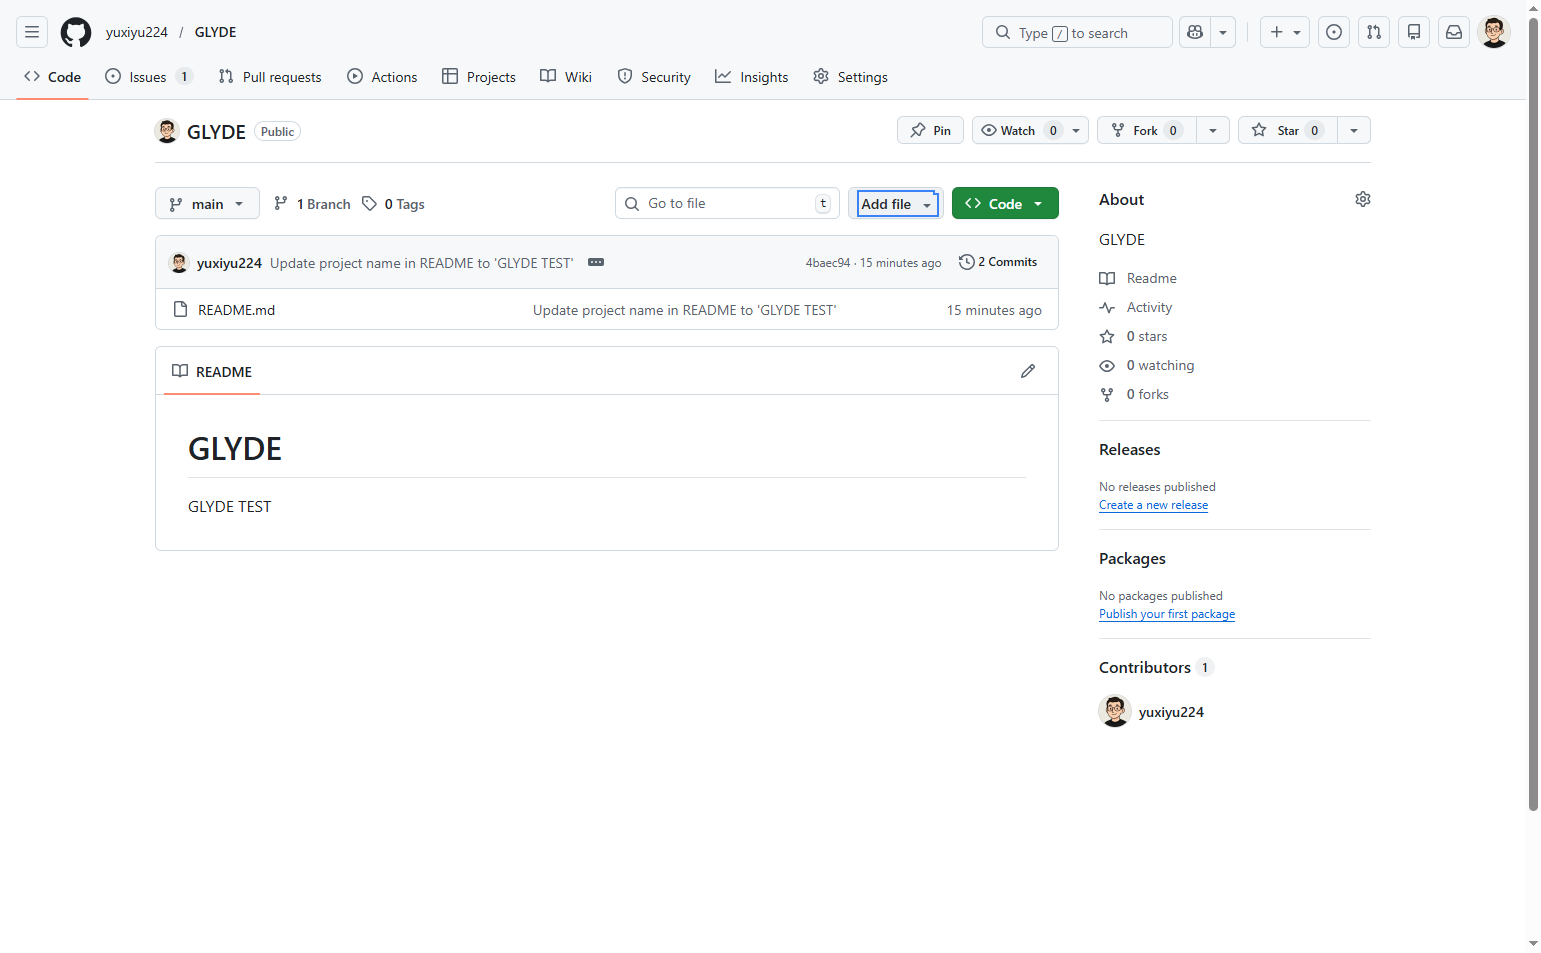Open the pull requests icon in the header
1541x953 pixels.
[x=1374, y=32]
